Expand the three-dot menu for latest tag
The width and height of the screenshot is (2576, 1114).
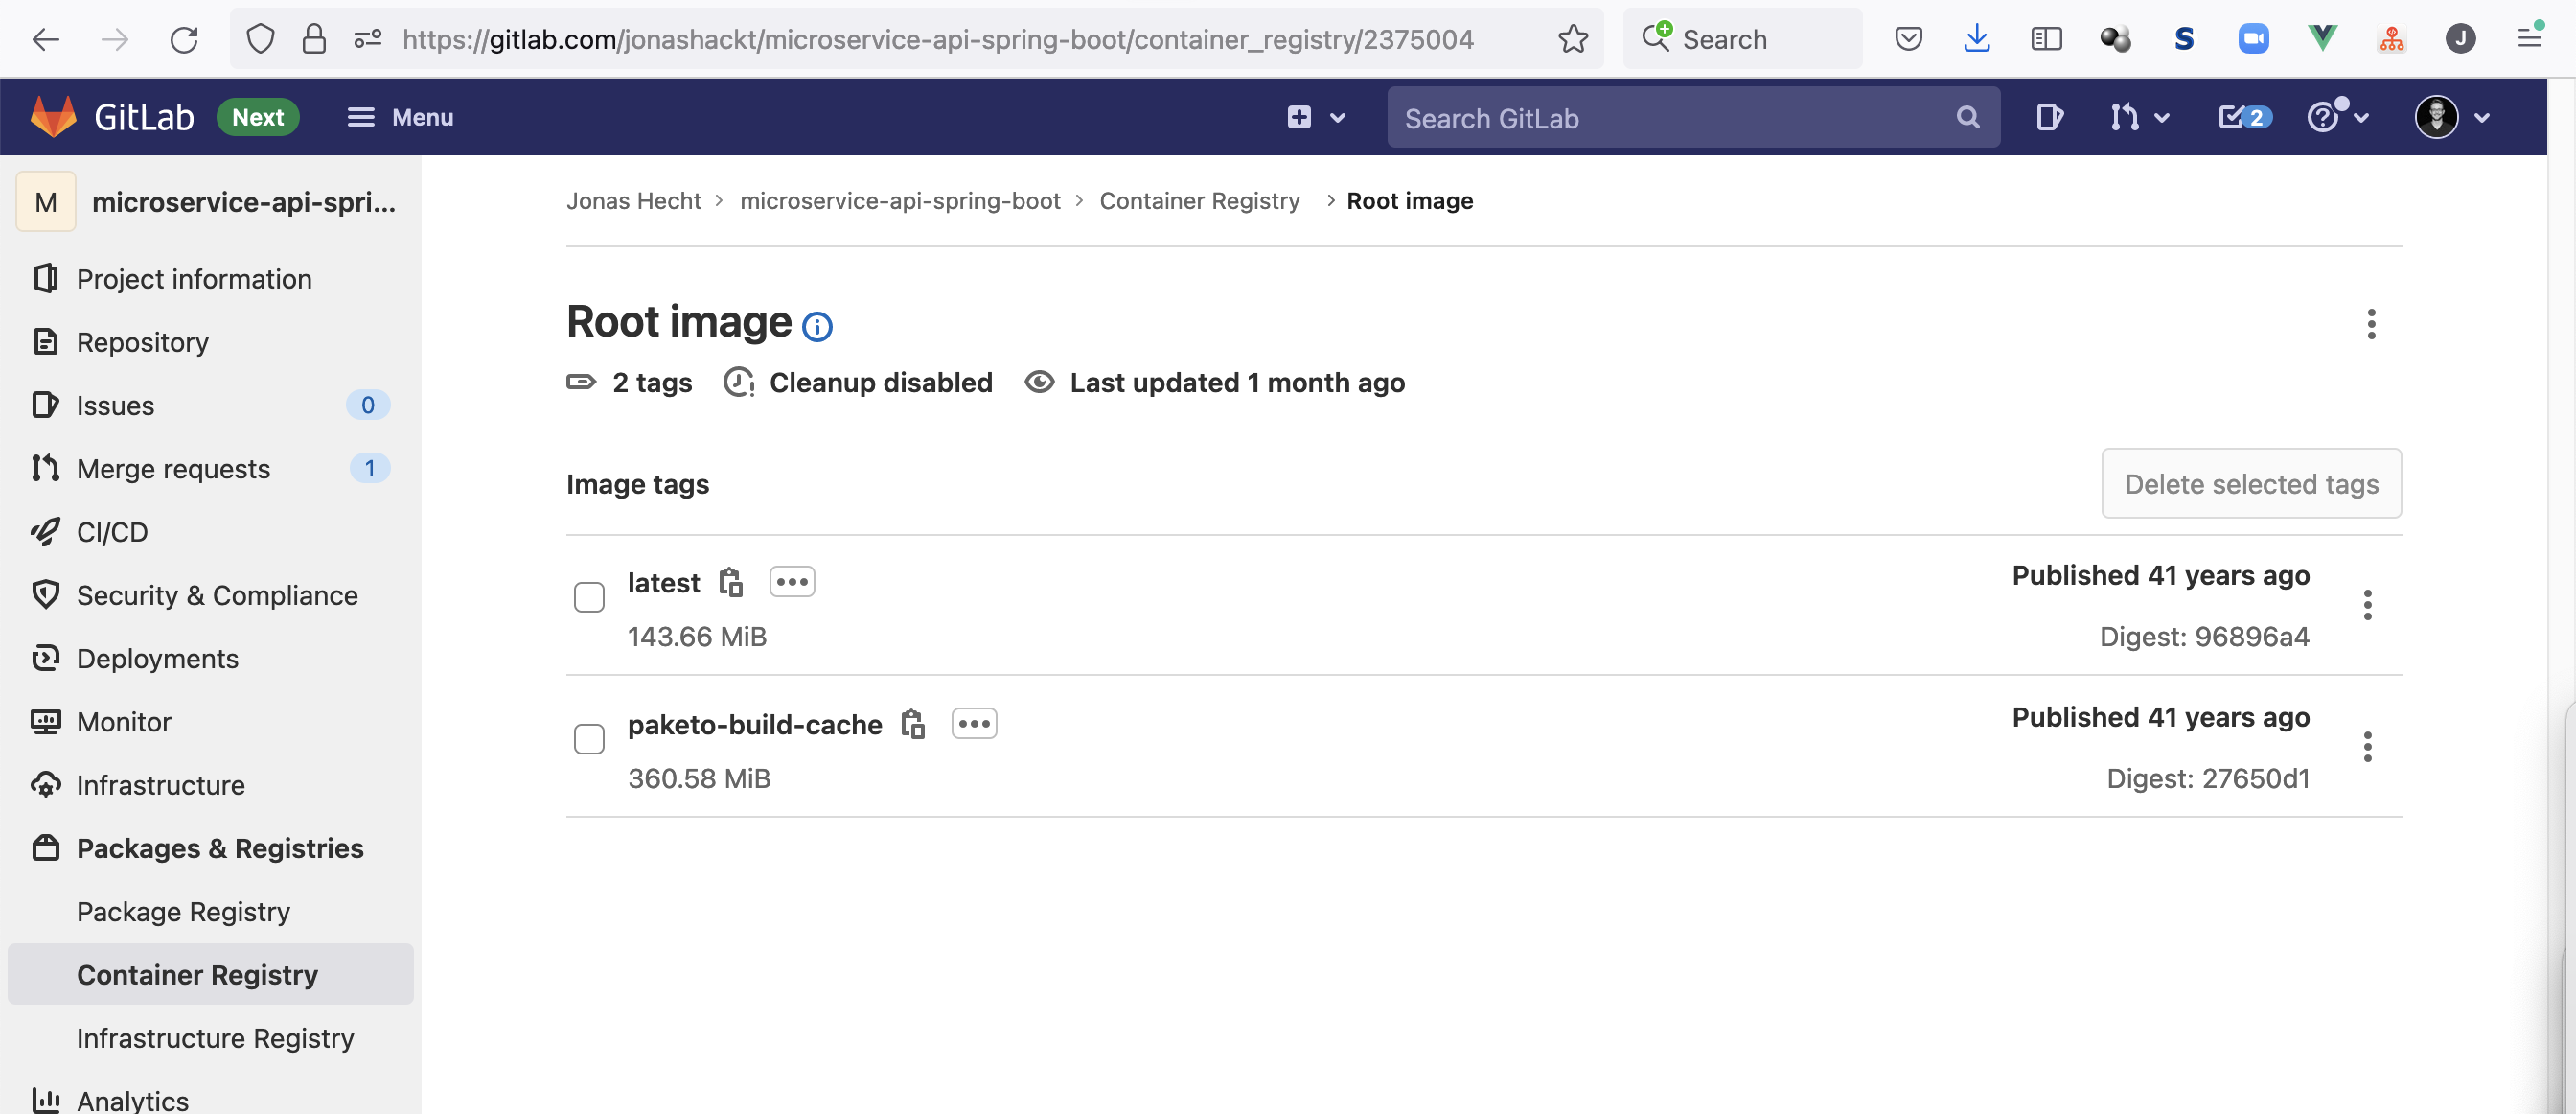coord(2367,605)
